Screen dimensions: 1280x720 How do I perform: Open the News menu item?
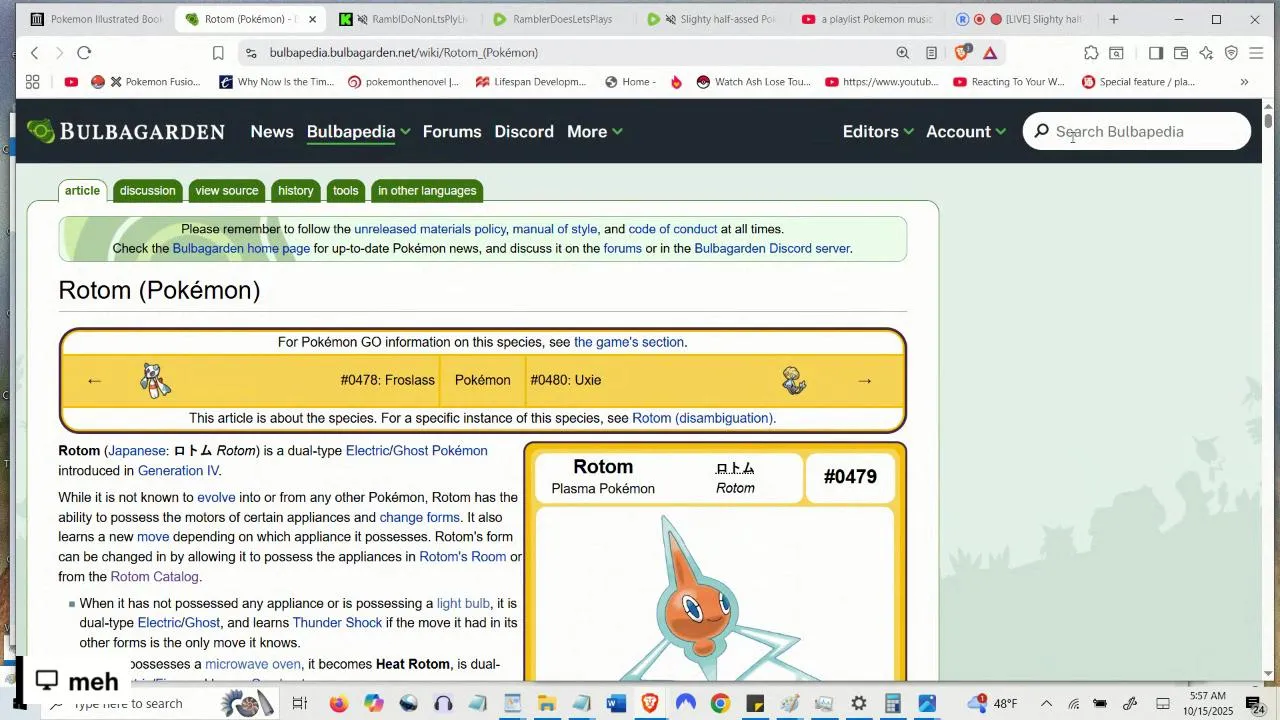click(272, 132)
